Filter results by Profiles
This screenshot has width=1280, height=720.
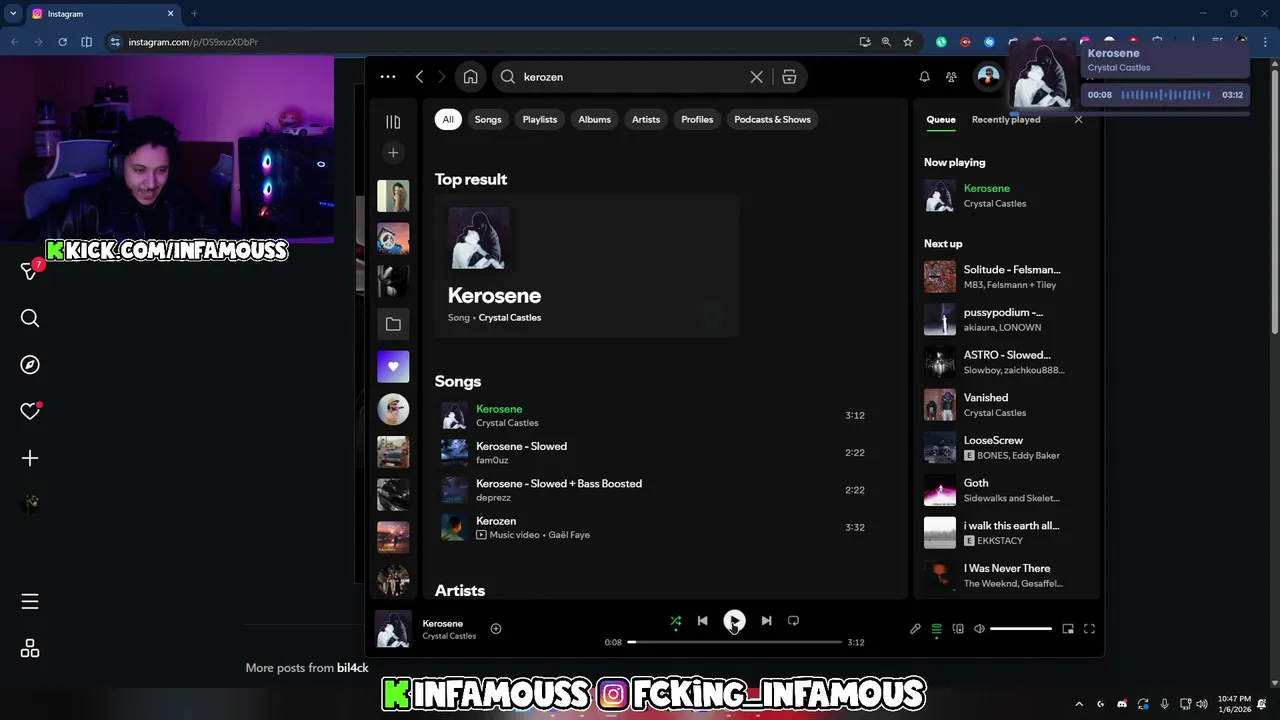point(697,119)
